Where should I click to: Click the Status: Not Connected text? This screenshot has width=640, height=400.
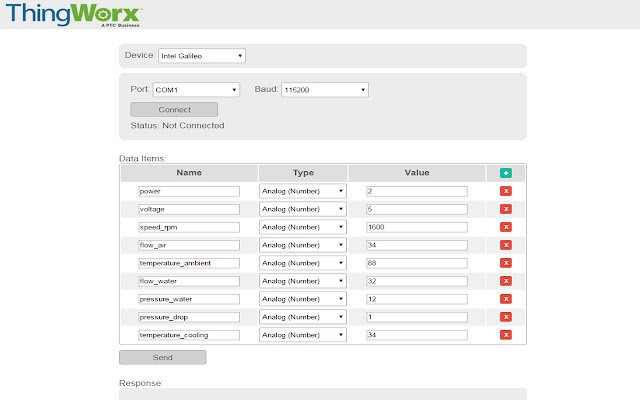(177, 125)
